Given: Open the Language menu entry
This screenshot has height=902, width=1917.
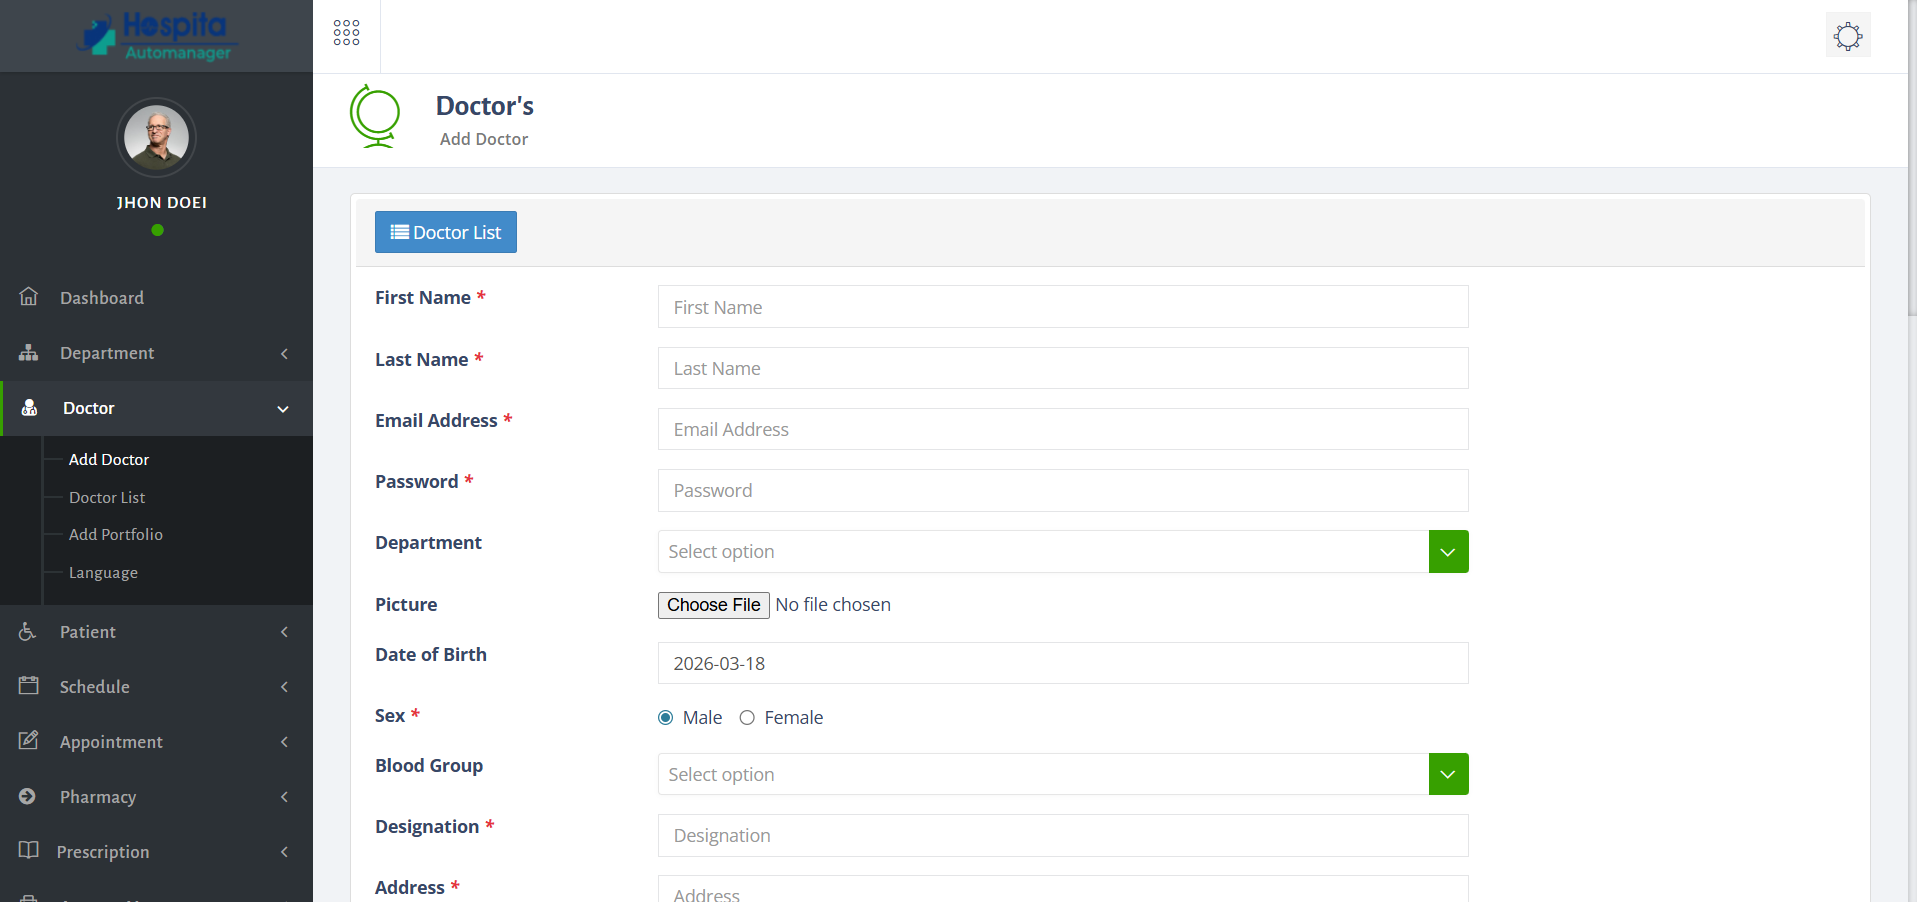Looking at the screenshot, I should point(103,572).
